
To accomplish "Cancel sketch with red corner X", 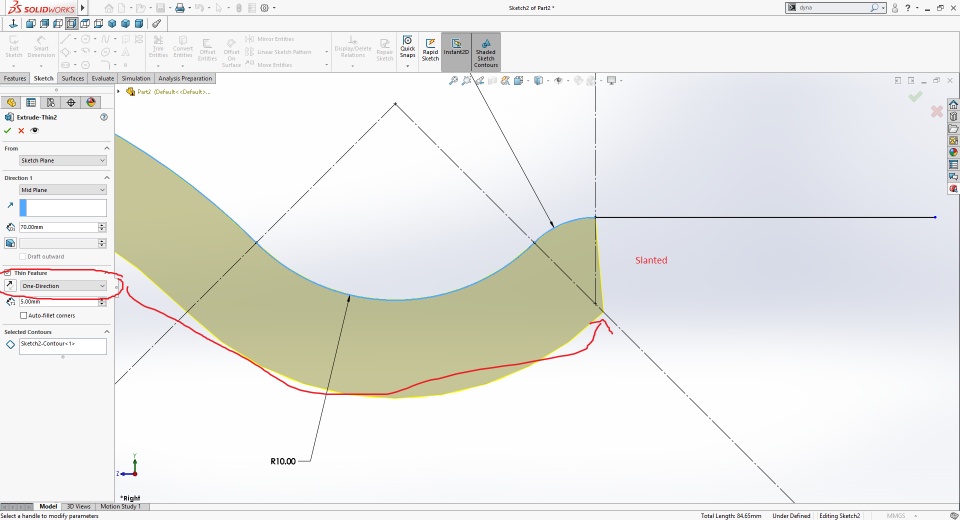I will pos(937,111).
